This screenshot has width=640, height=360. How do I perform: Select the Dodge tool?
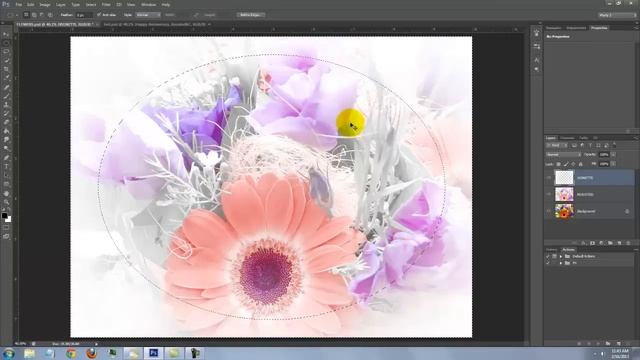(6, 149)
